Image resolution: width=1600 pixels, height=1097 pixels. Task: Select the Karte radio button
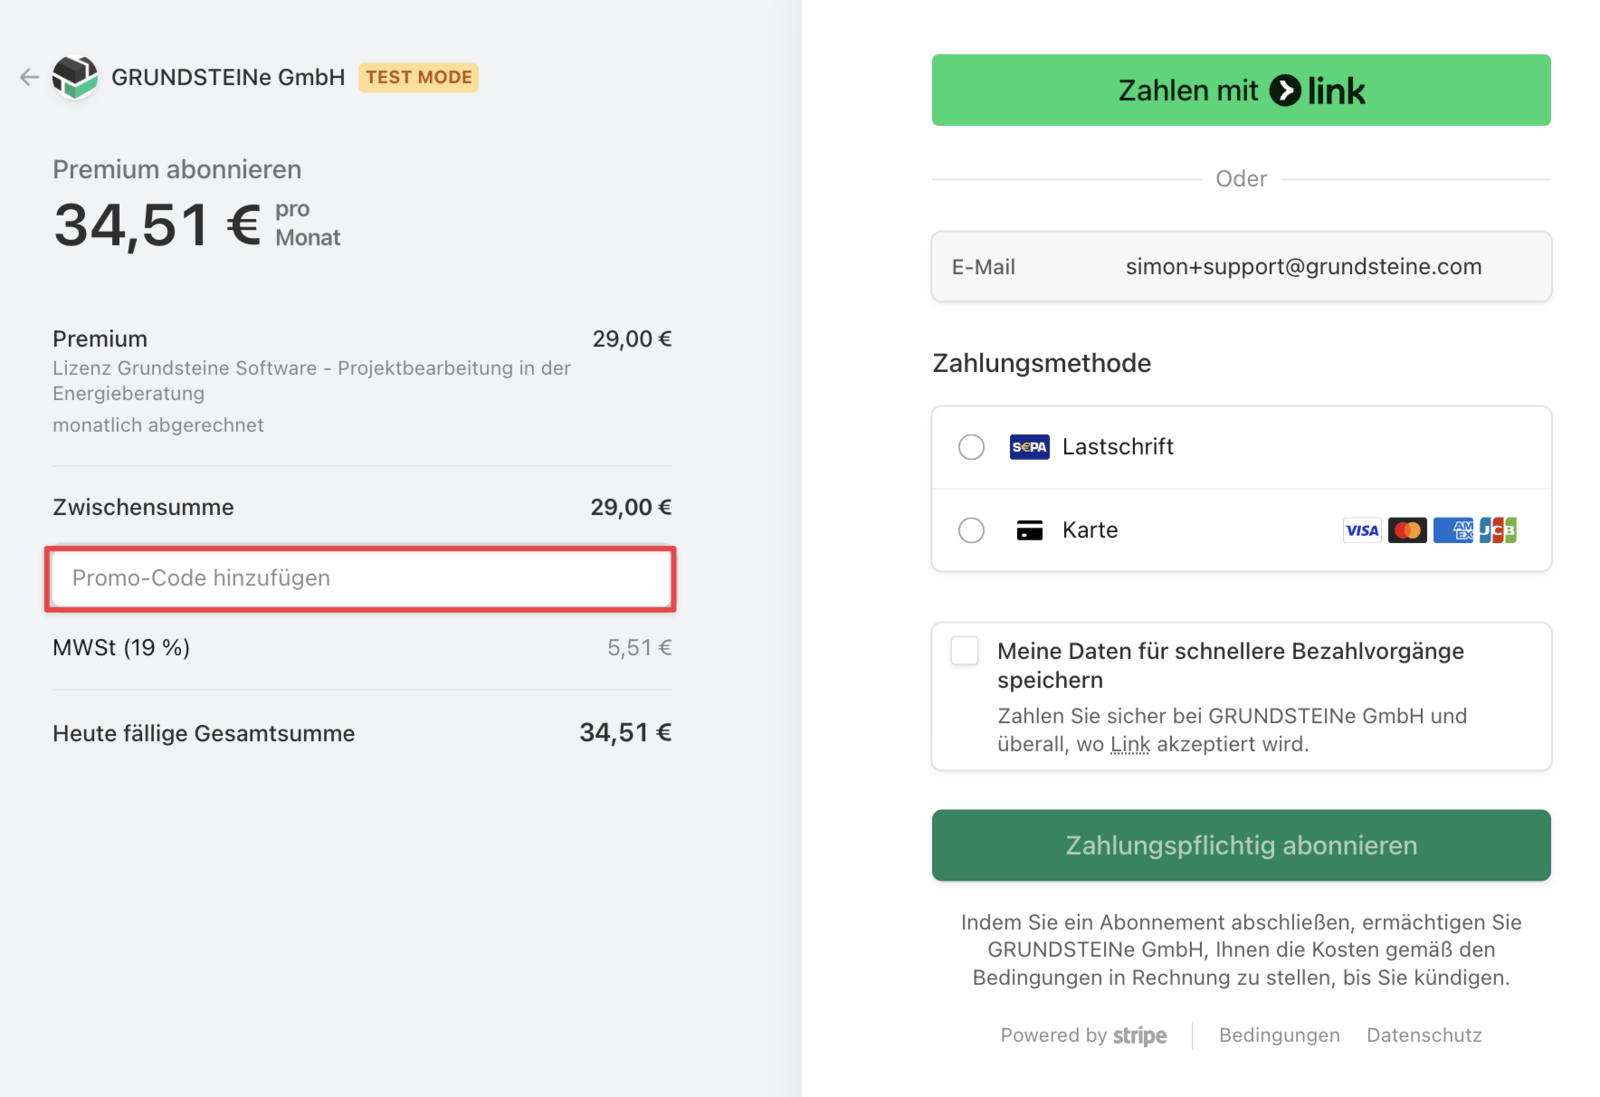971,530
